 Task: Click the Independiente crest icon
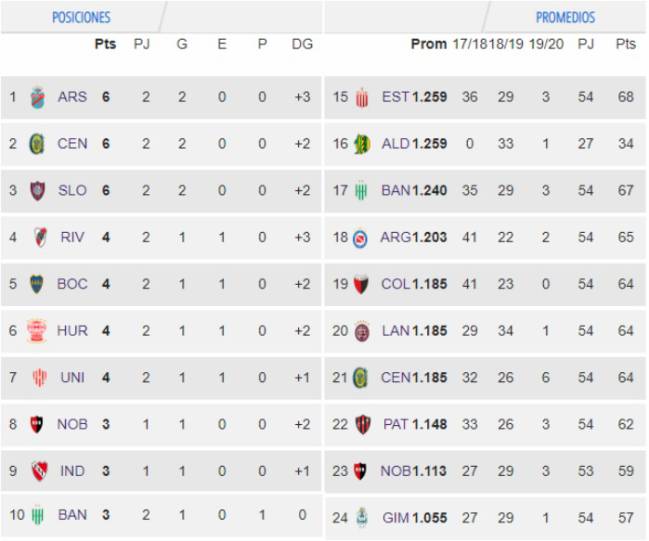[40, 471]
